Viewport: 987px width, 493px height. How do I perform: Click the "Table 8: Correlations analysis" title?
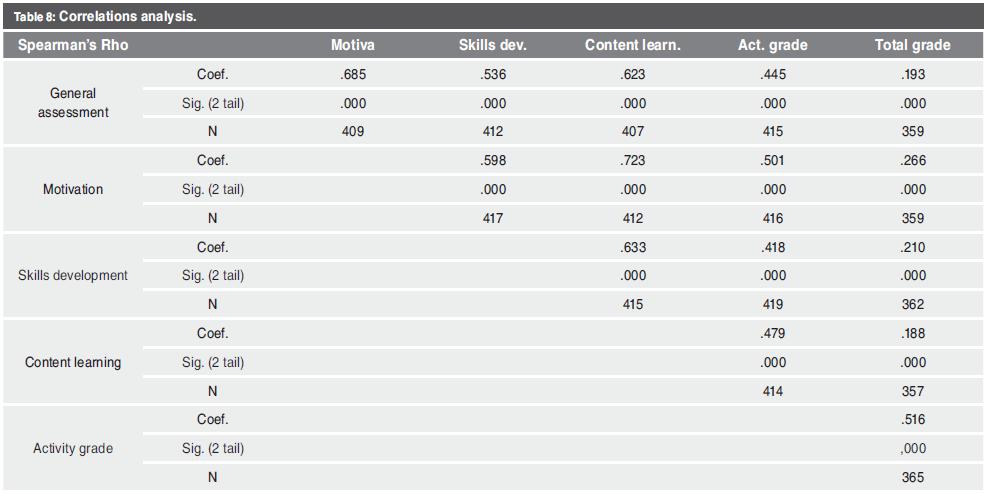(x=98, y=17)
